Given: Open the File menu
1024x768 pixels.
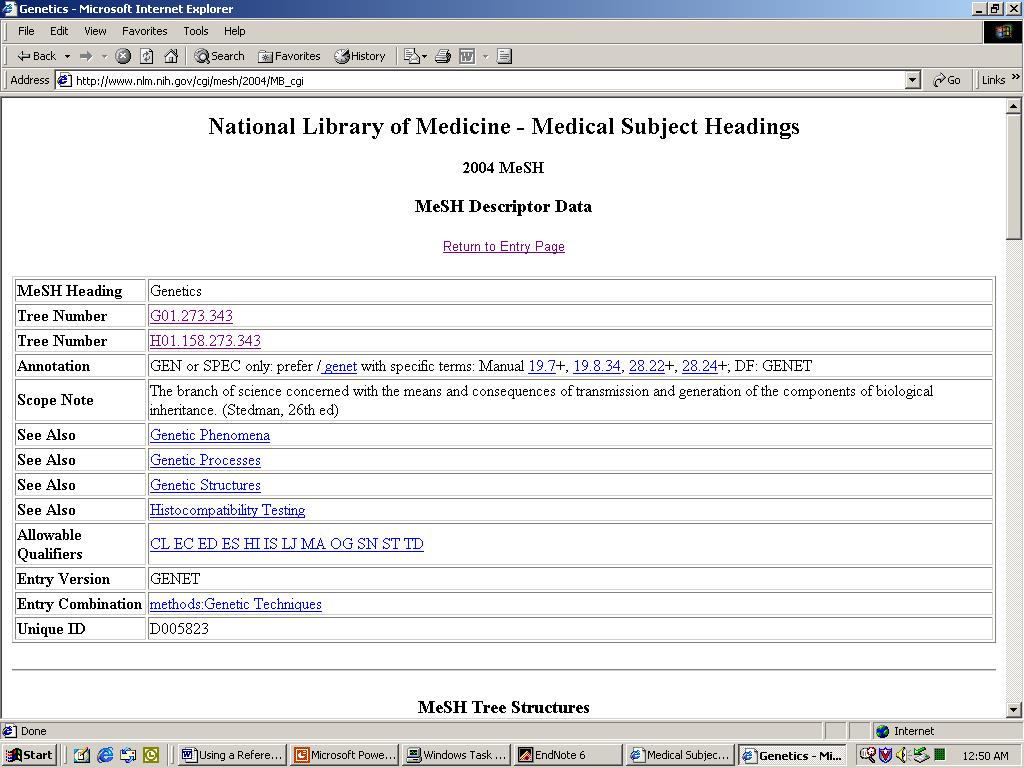Looking at the screenshot, I should coord(26,31).
